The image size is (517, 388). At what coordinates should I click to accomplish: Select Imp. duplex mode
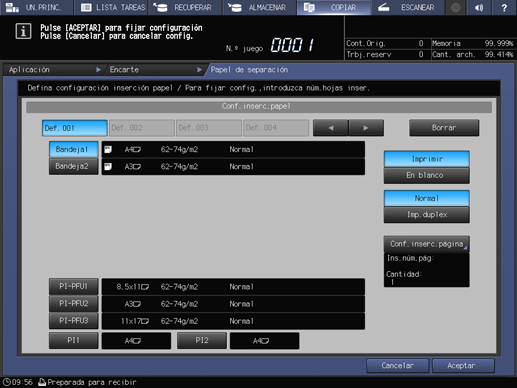427,215
